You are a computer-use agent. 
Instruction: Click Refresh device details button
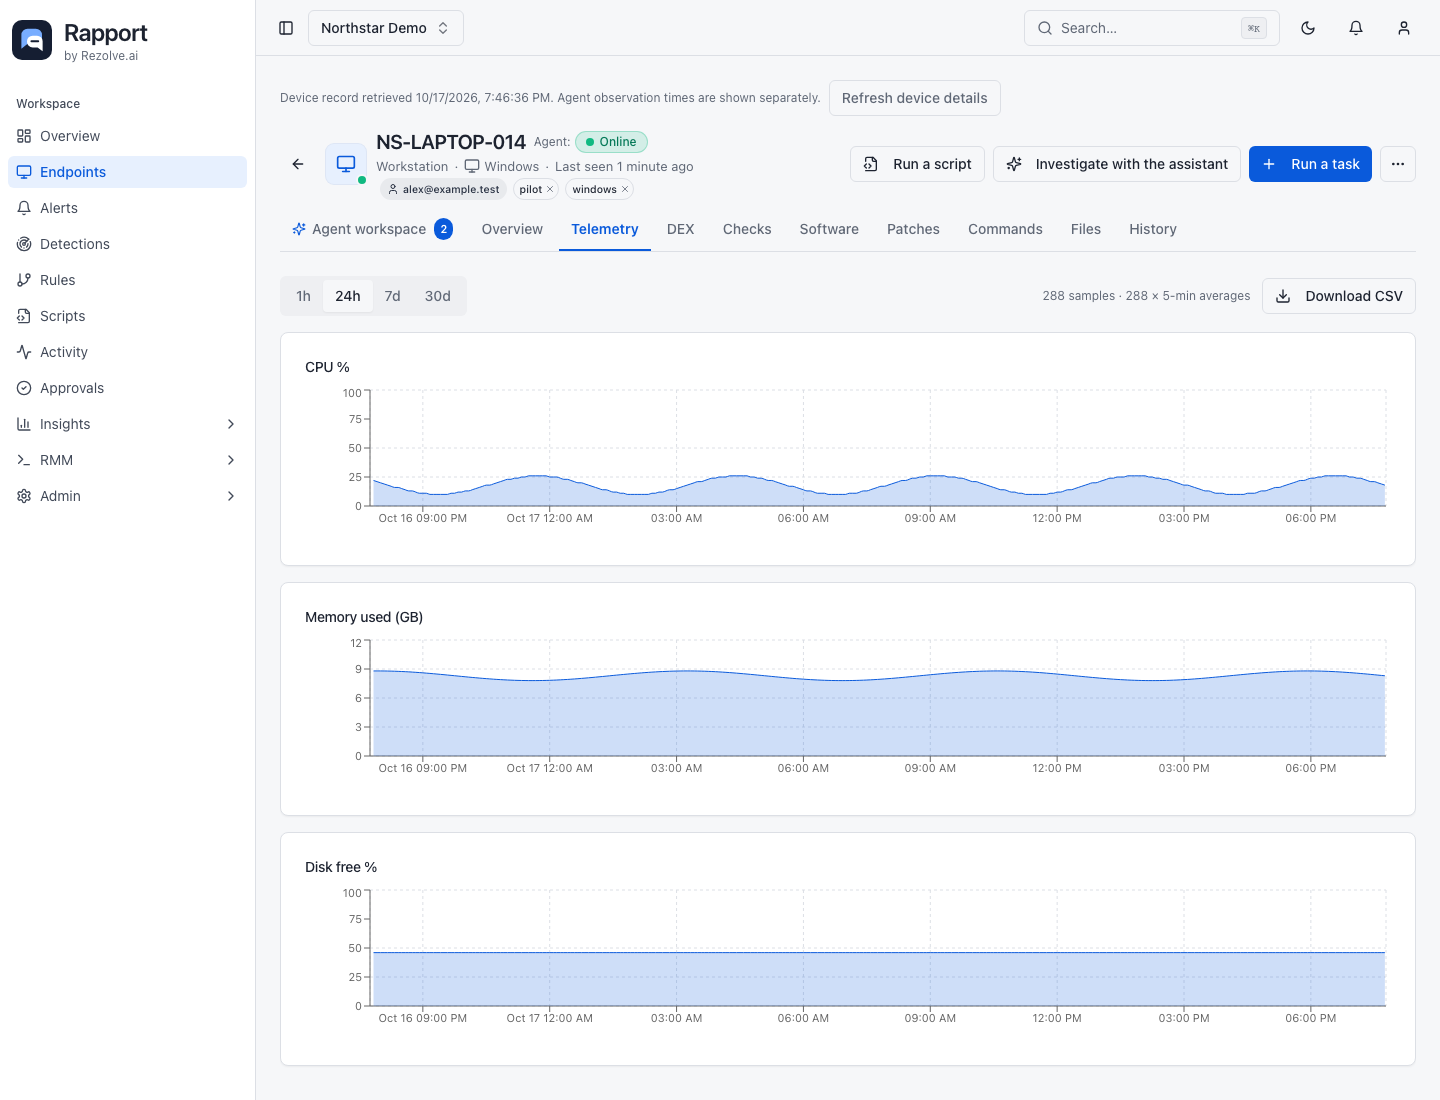tap(915, 98)
